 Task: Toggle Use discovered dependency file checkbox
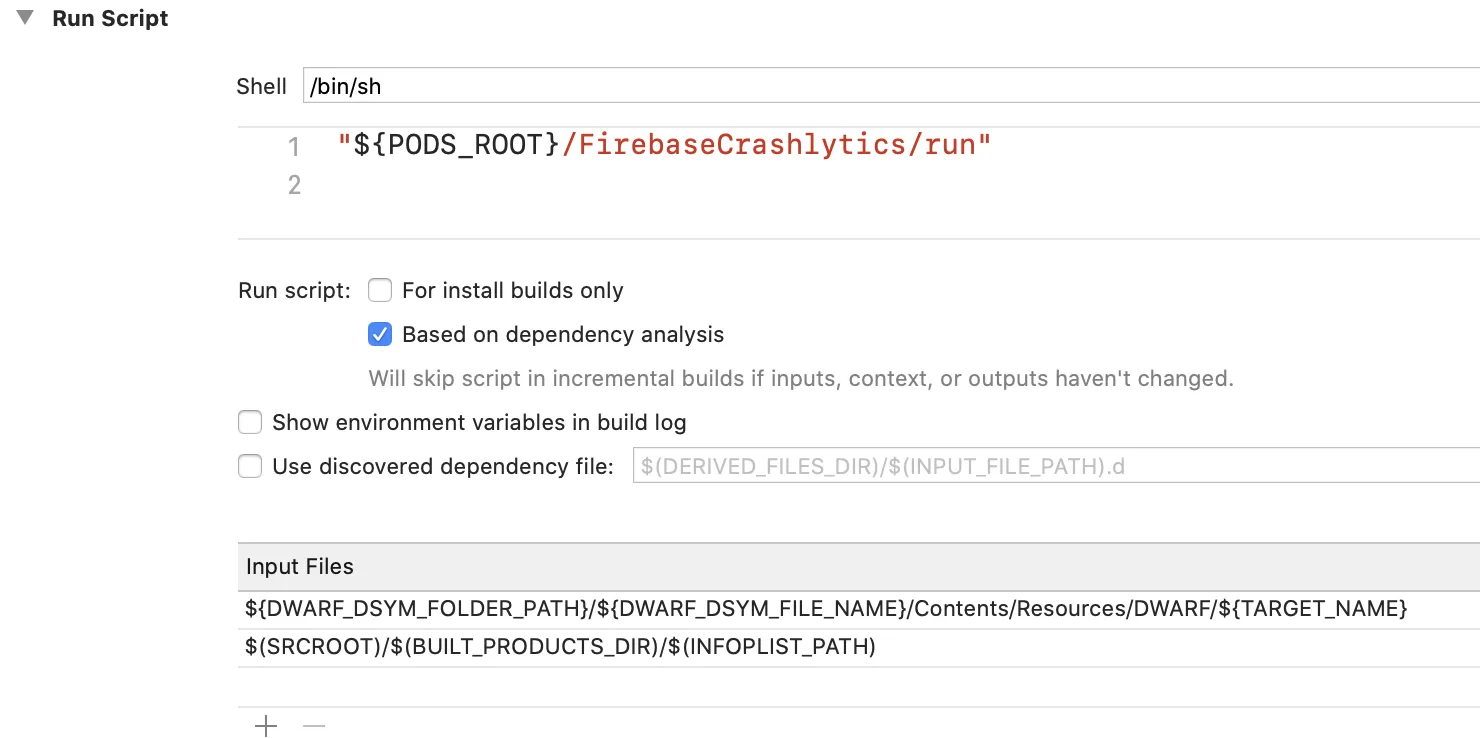250,466
